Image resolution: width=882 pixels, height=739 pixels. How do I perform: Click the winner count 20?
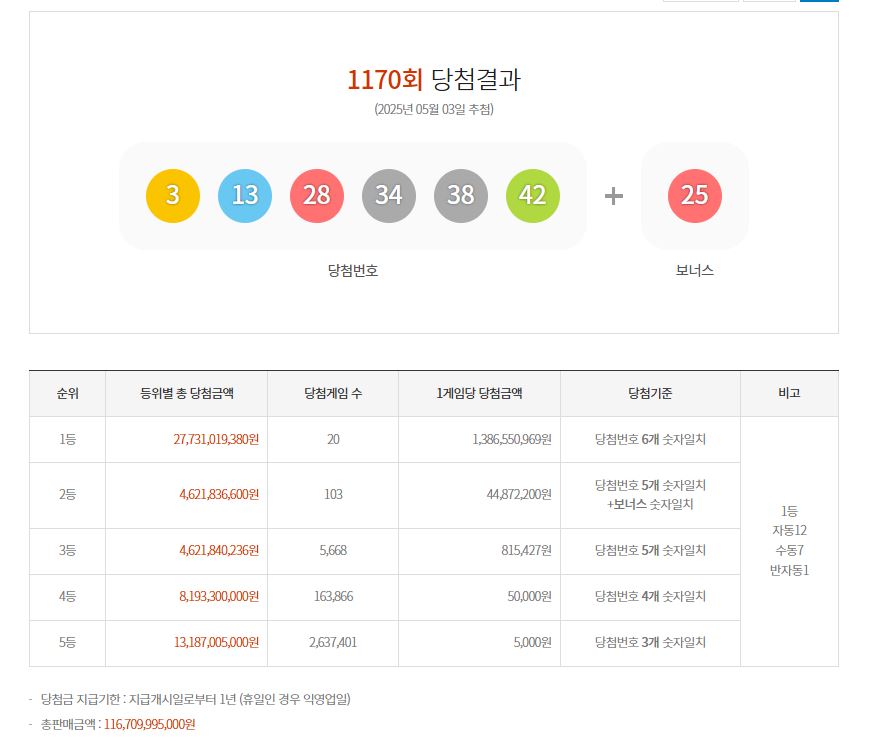(x=333, y=439)
